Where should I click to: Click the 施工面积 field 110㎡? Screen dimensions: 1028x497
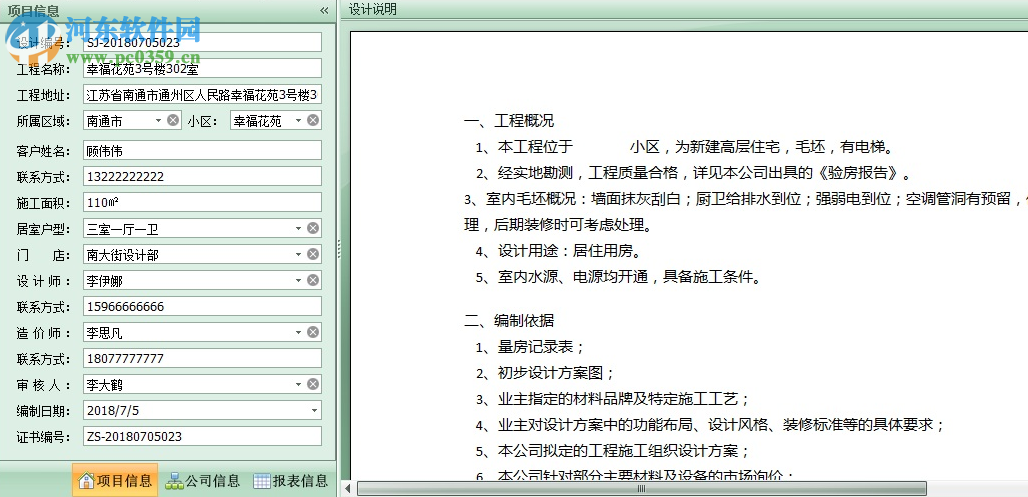203,203
